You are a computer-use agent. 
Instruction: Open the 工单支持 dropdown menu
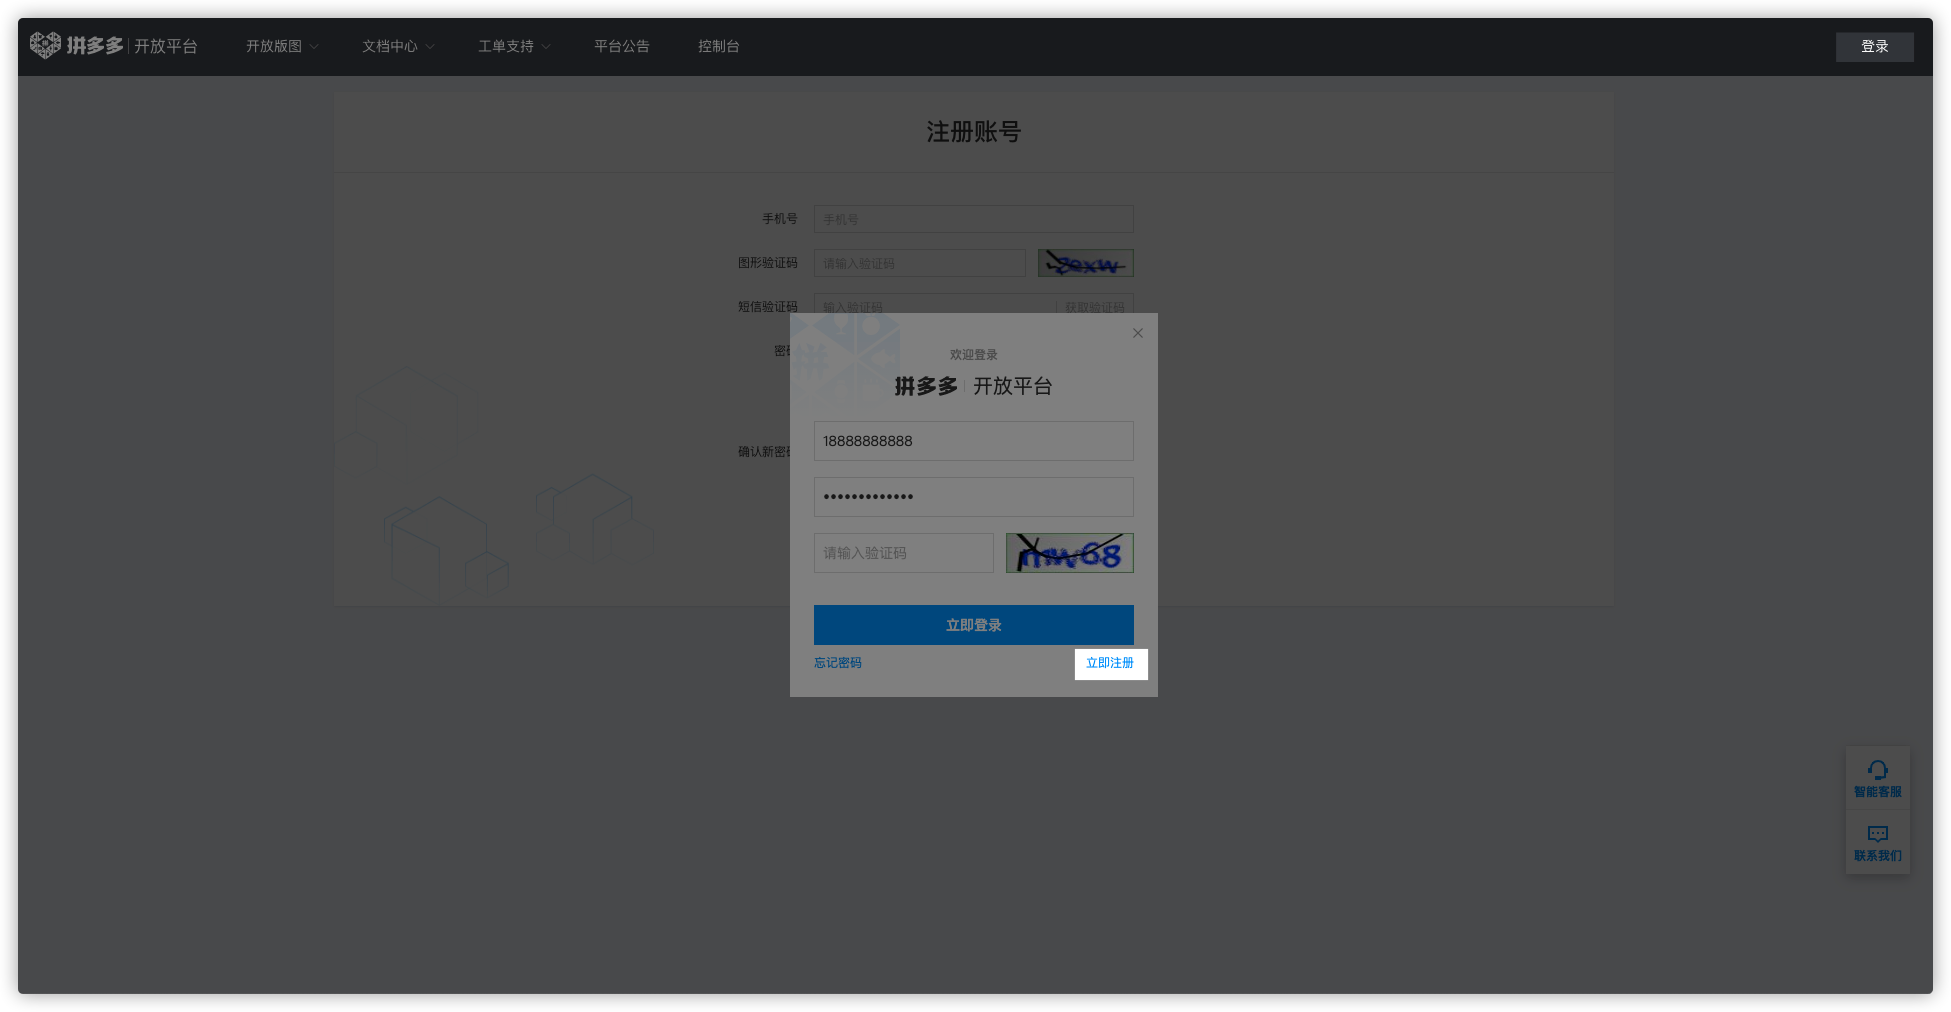click(513, 46)
